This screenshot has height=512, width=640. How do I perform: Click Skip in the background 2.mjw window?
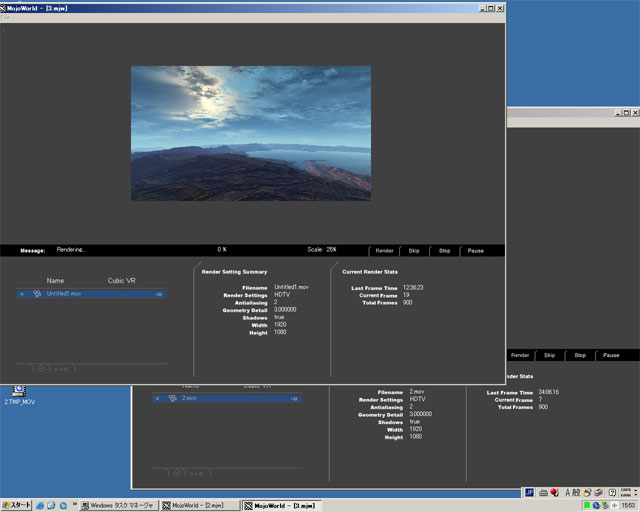[549, 355]
